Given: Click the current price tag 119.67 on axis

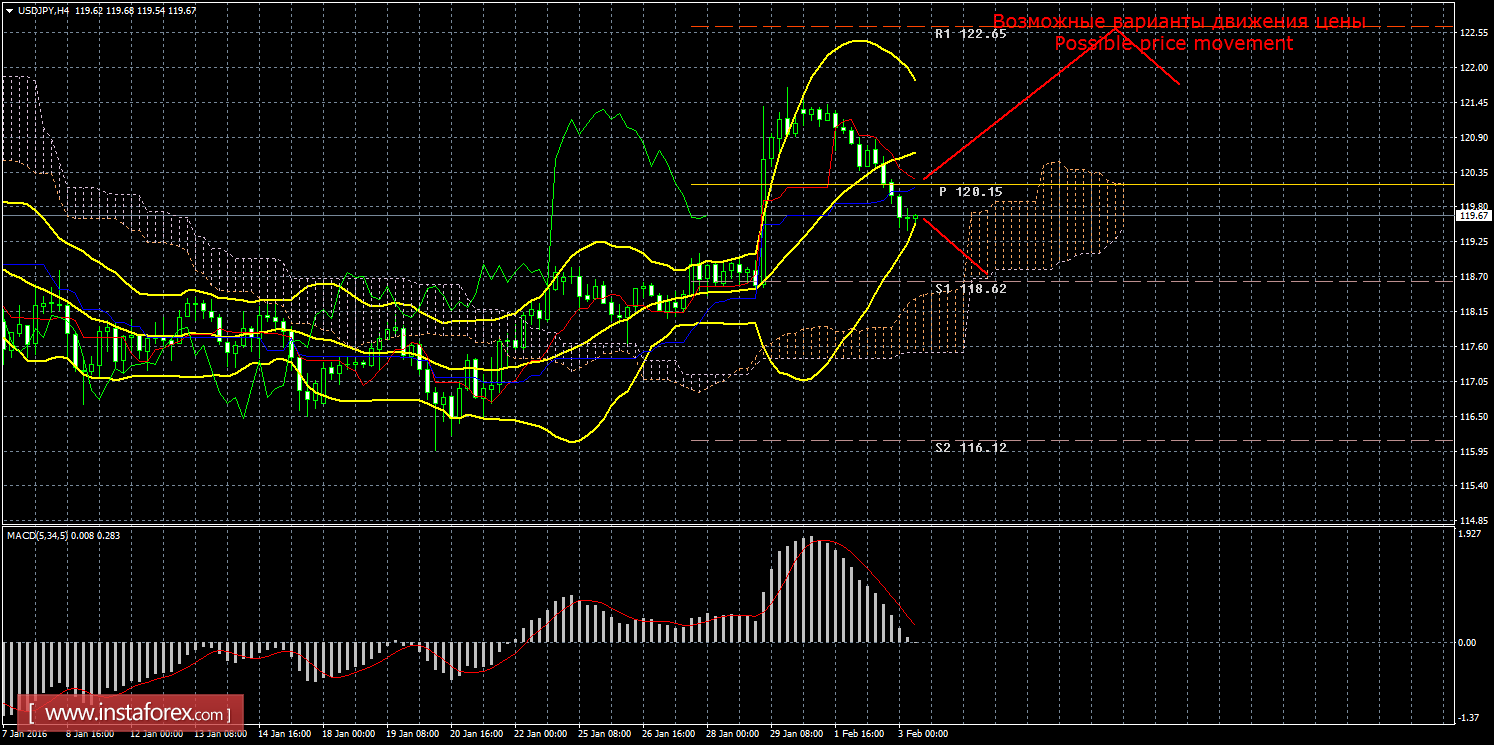Looking at the screenshot, I should (x=1472, y=215).
